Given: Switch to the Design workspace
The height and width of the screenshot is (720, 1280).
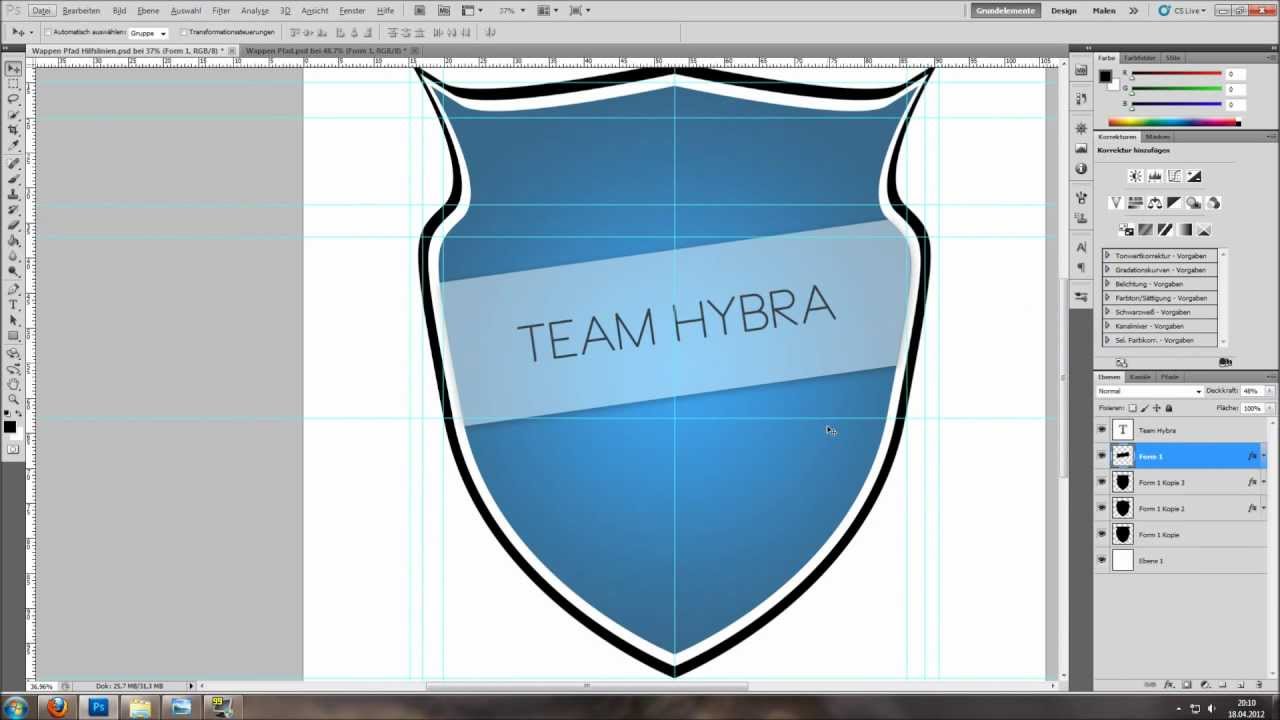Looking at the screenshot, I should (1063, 11).
